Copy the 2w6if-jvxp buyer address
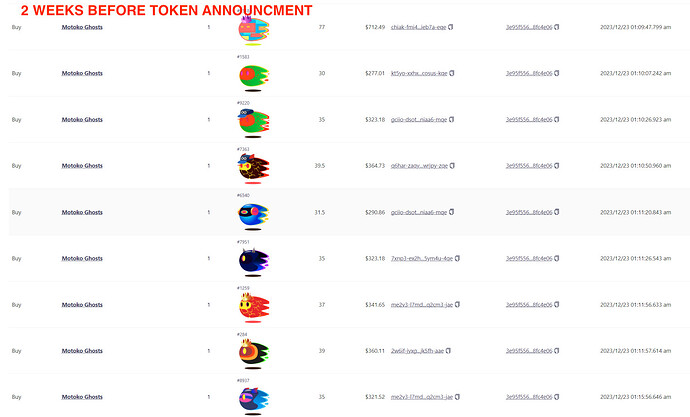690x417 pixels. tap(448, 351)
